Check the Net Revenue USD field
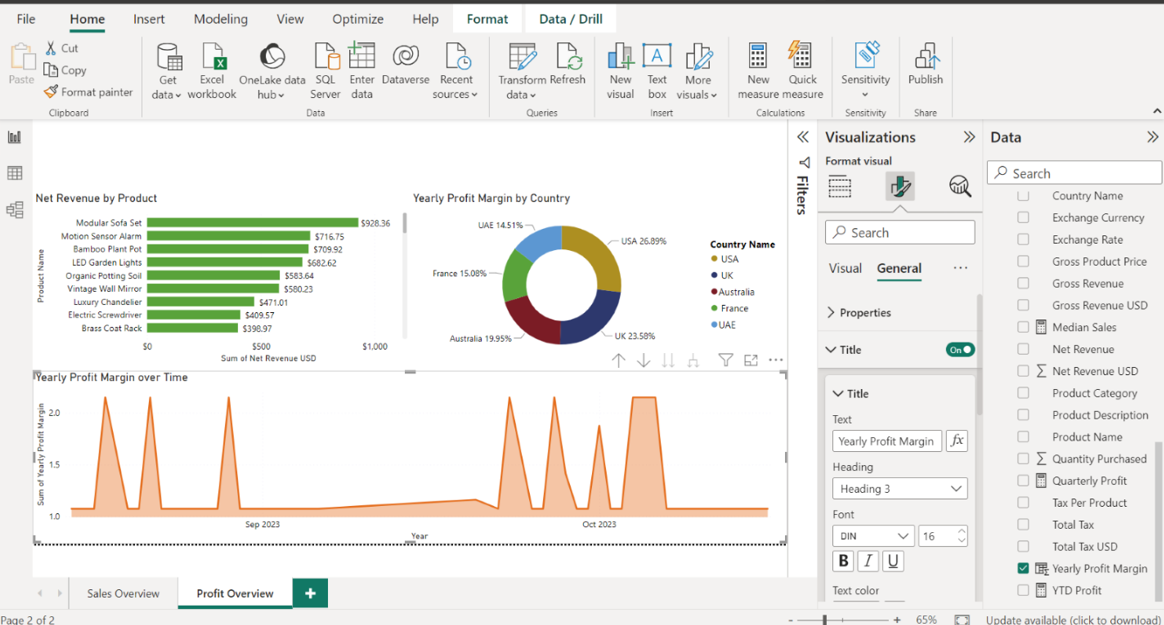The width and height of the screenshot is (1164, 625). (1023, 371)
